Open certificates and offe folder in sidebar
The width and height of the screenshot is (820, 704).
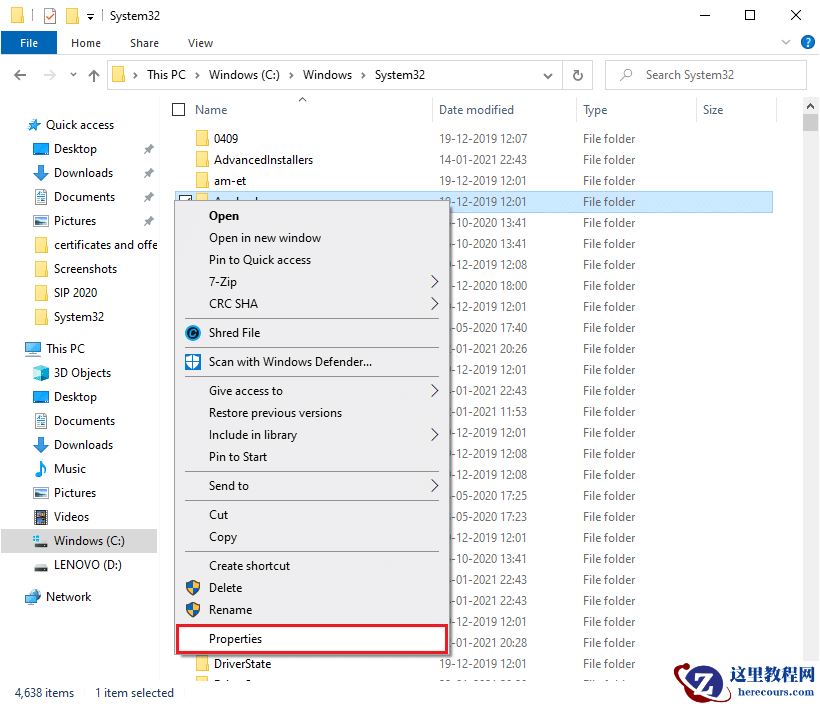tap(105, 245)
